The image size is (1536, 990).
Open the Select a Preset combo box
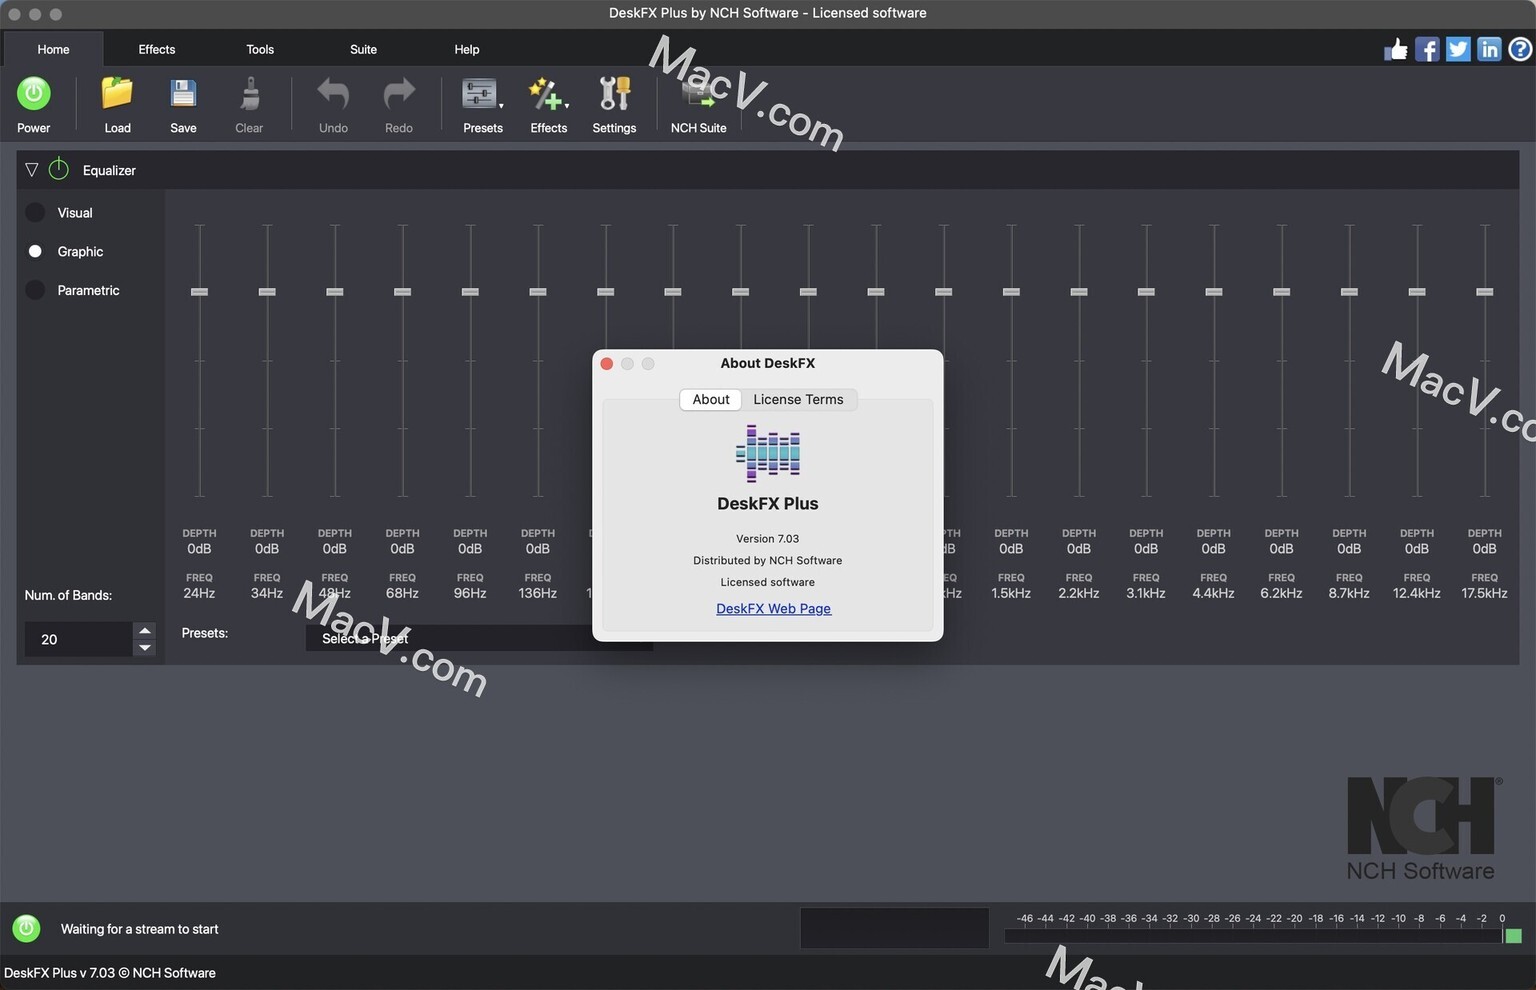click(479, 638)
